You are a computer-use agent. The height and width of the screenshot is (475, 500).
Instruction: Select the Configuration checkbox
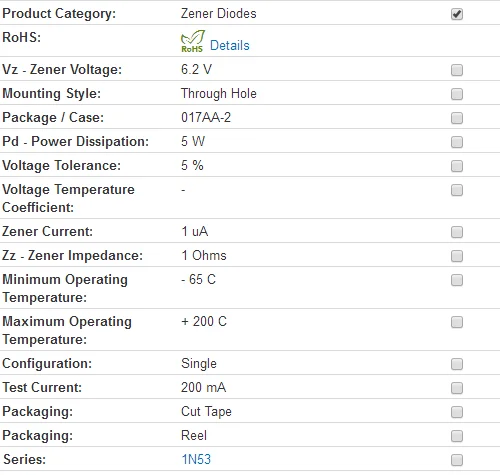click(x=457, y=364)
